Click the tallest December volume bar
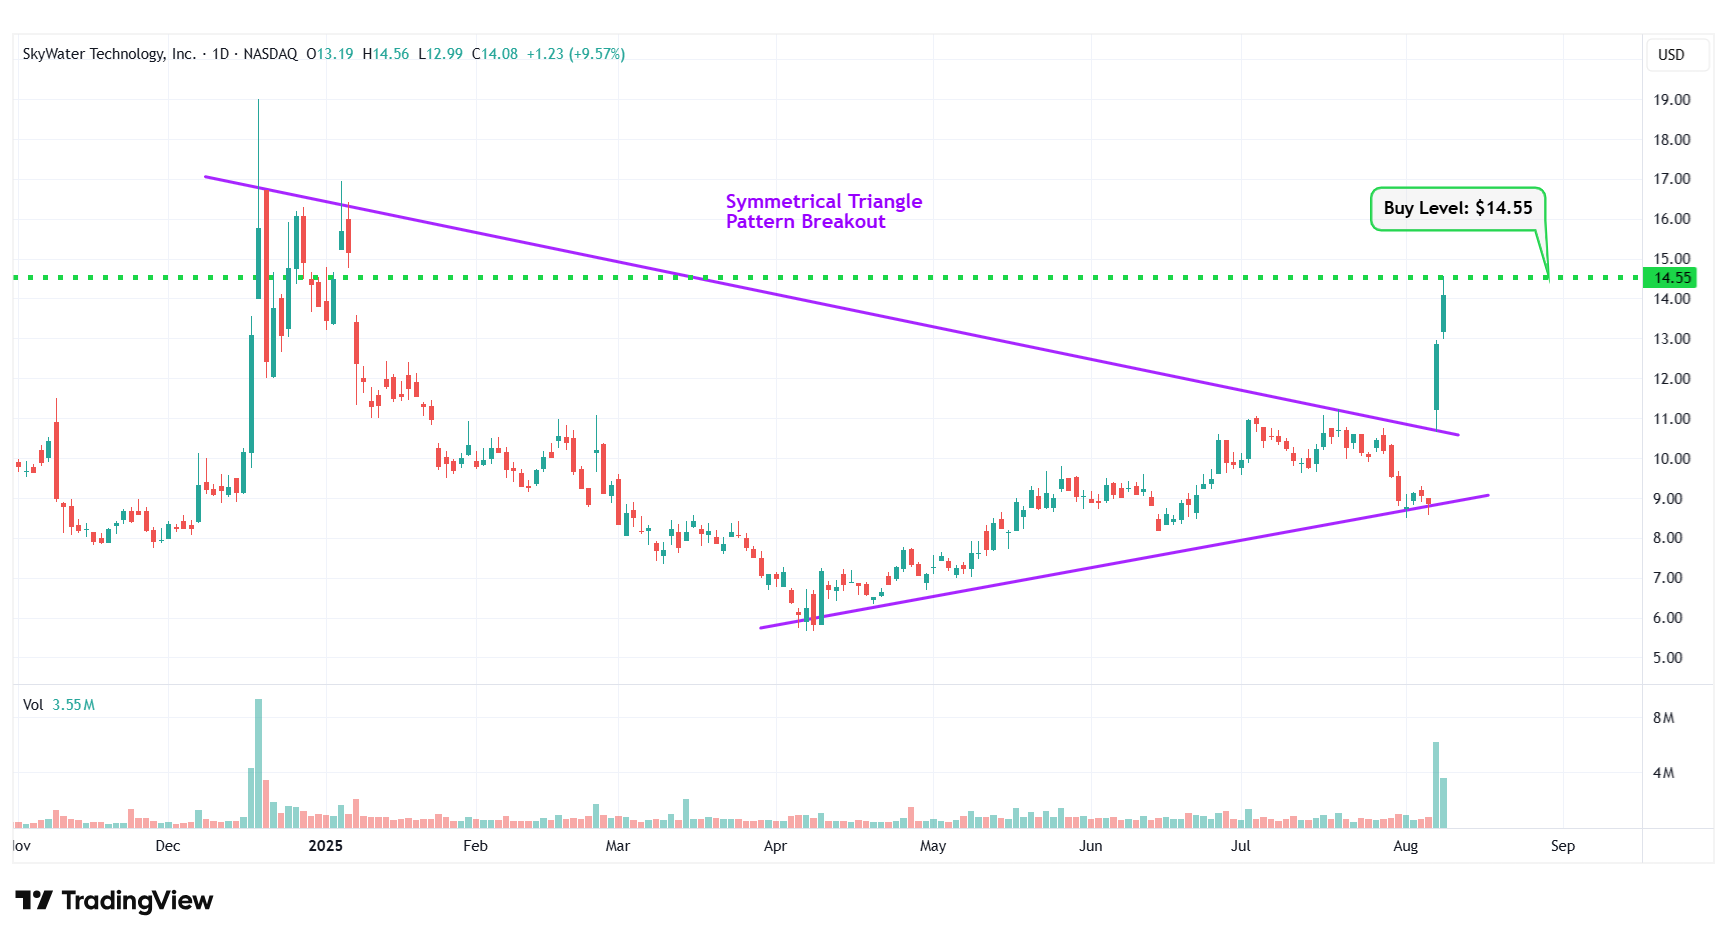The width and height of the screenshot is (1727, 938). tap(258, 763)
